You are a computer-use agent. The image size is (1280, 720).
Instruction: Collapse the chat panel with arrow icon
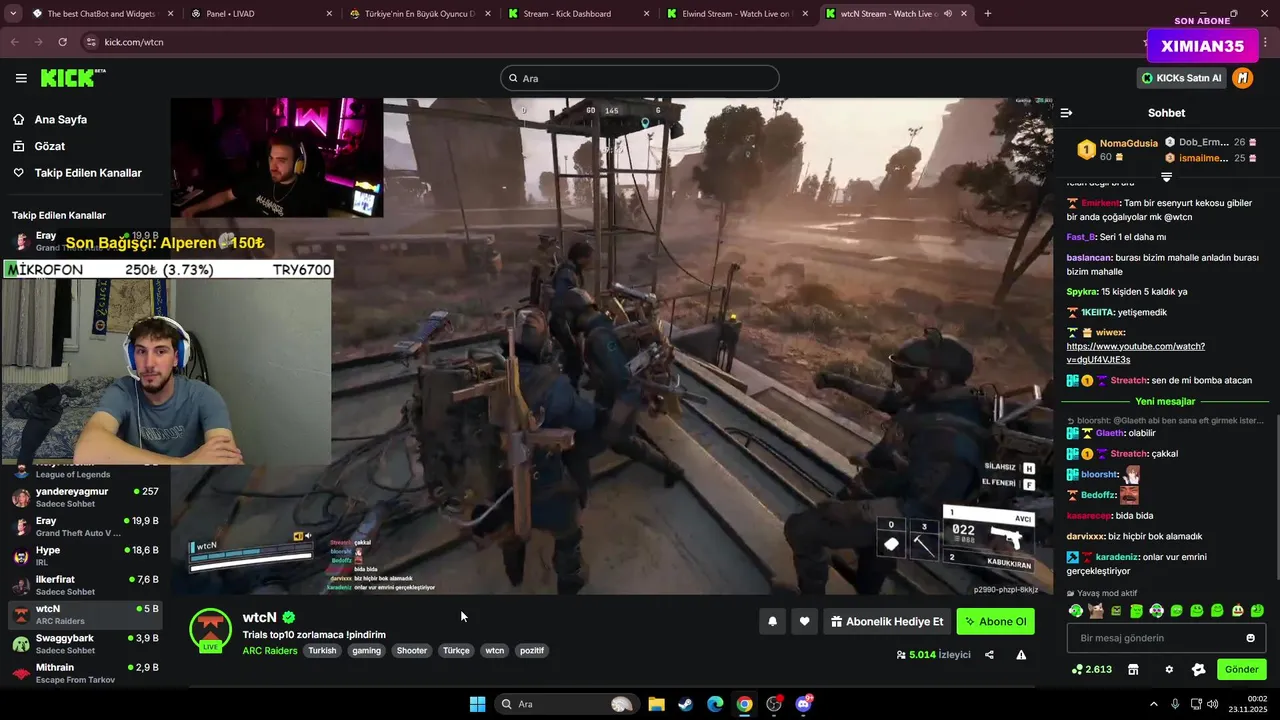(1066, 113)
